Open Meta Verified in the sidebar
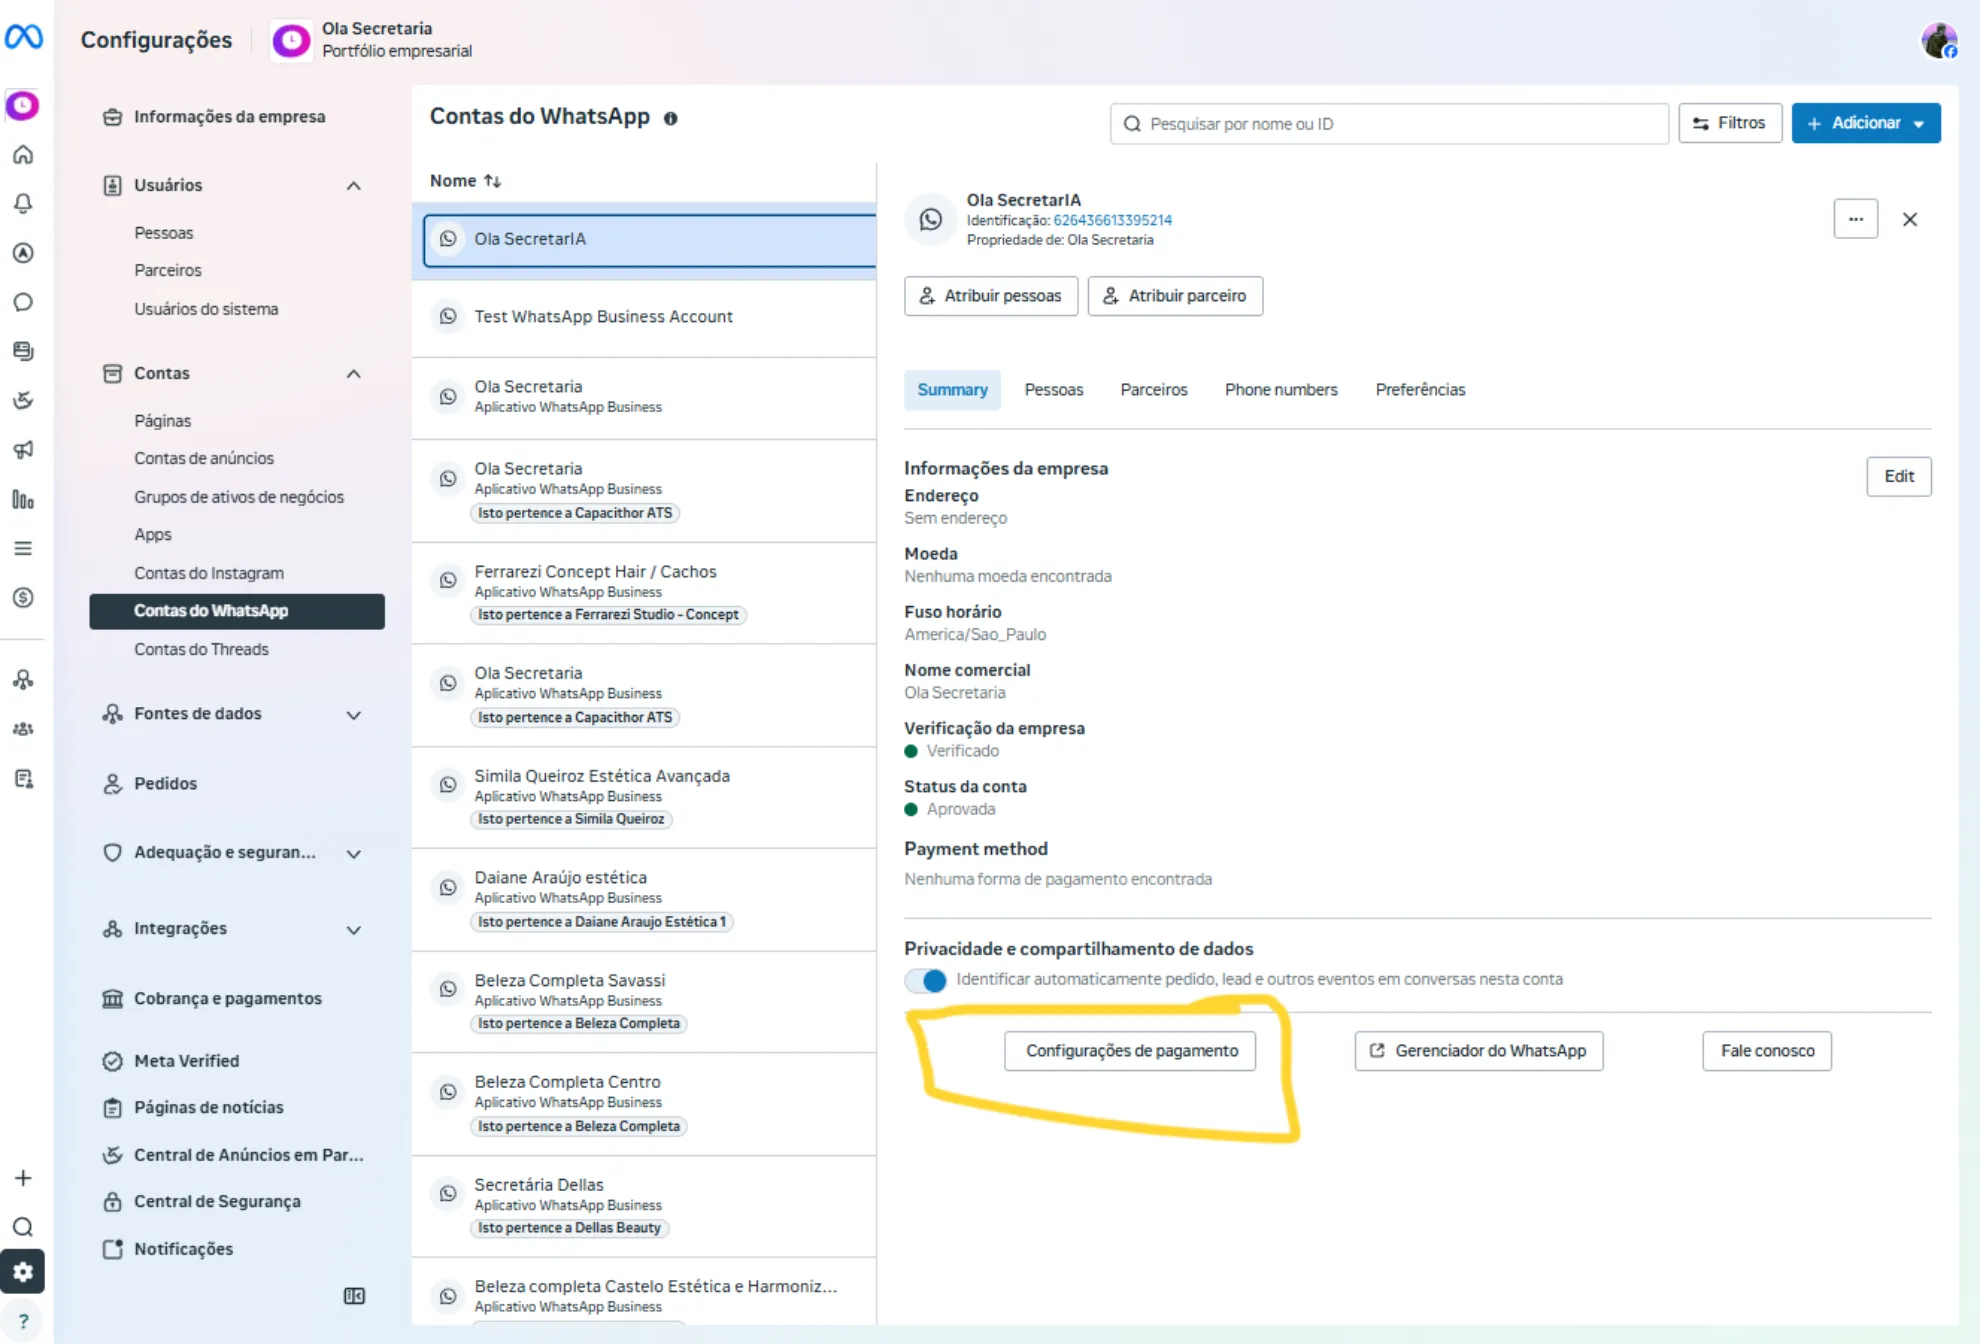 pyautogui.click(x=186, y=1061)
